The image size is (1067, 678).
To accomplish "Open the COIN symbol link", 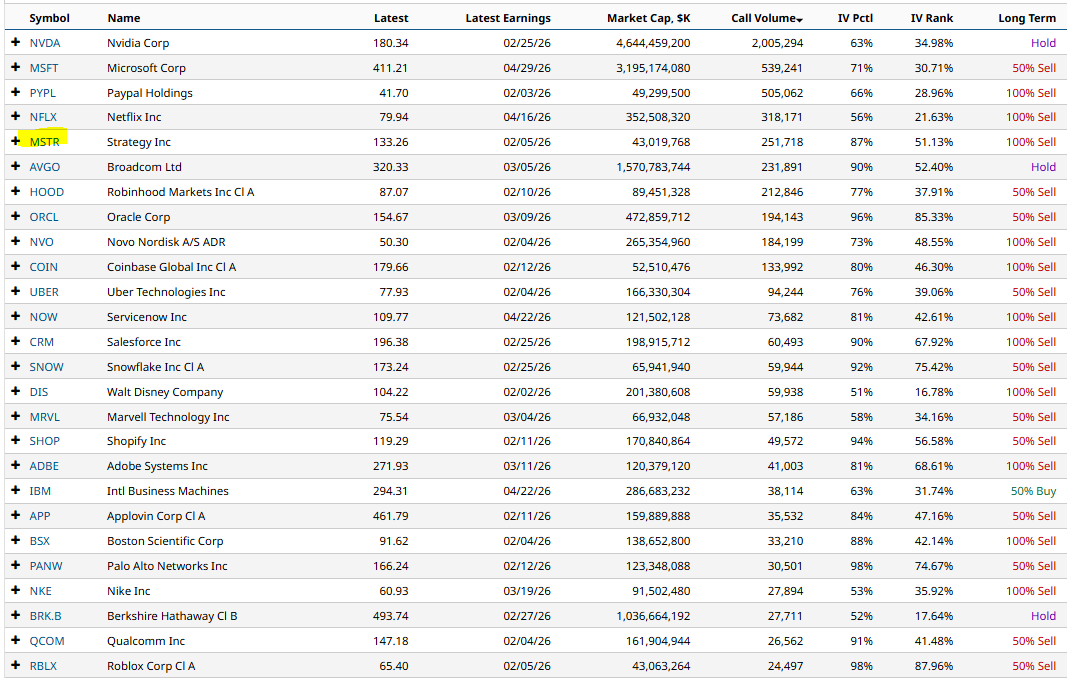I will coord(44,267).
